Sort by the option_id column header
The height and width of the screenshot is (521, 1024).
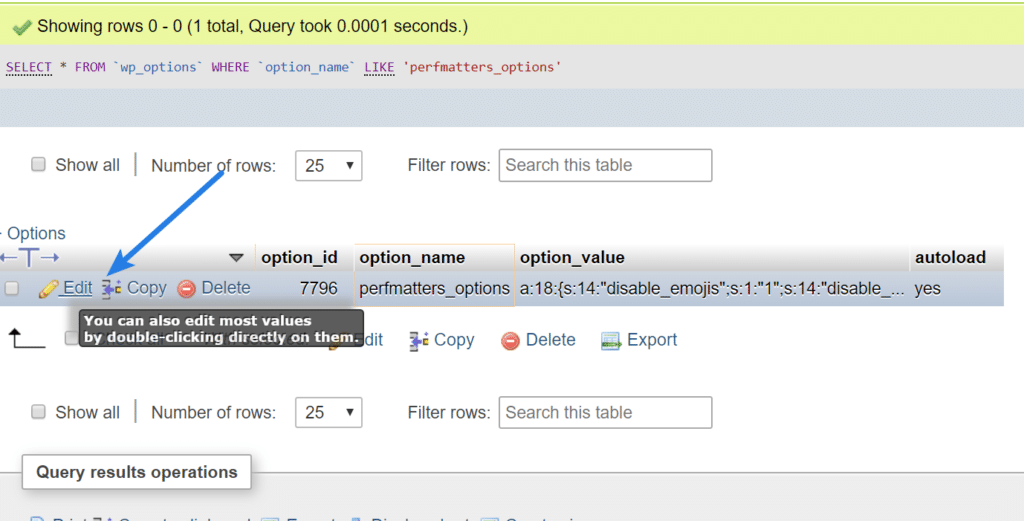[299, 258]
